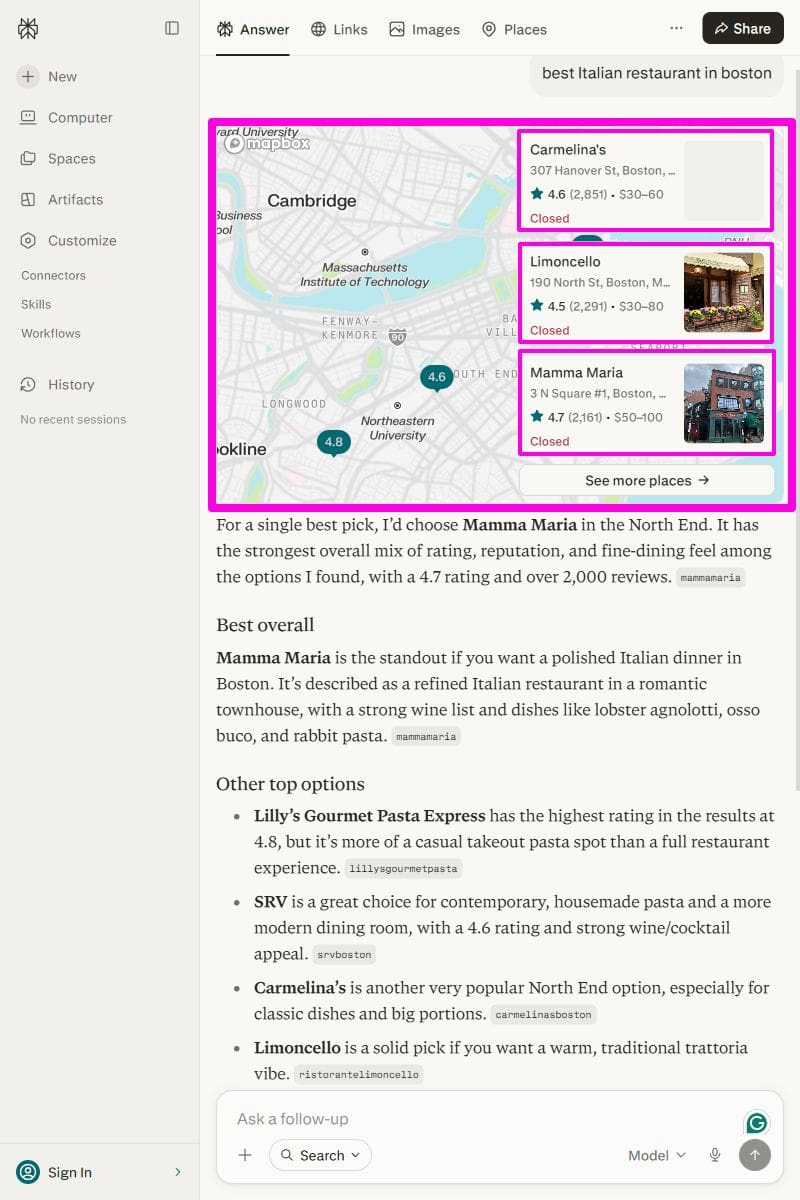Click the Perplexity logo icon
The height and width of the screenshot is (1200, 800).
point(28,29)
